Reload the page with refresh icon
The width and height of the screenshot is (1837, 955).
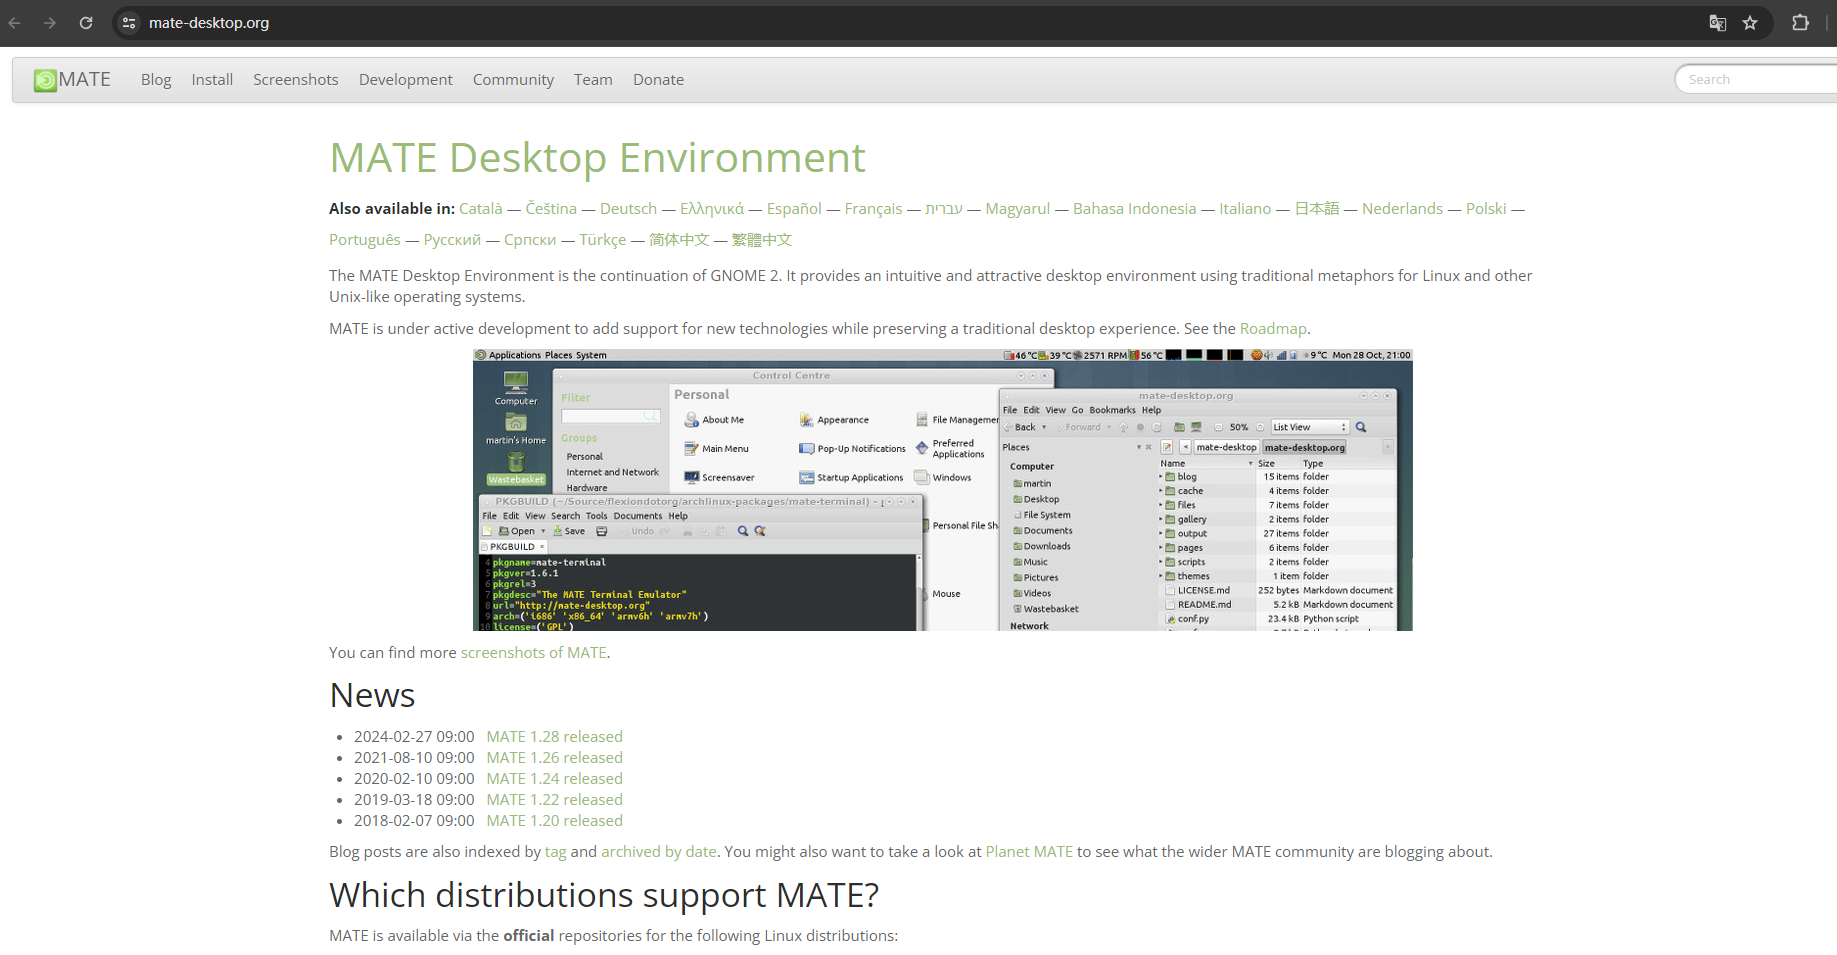[86, 23]
